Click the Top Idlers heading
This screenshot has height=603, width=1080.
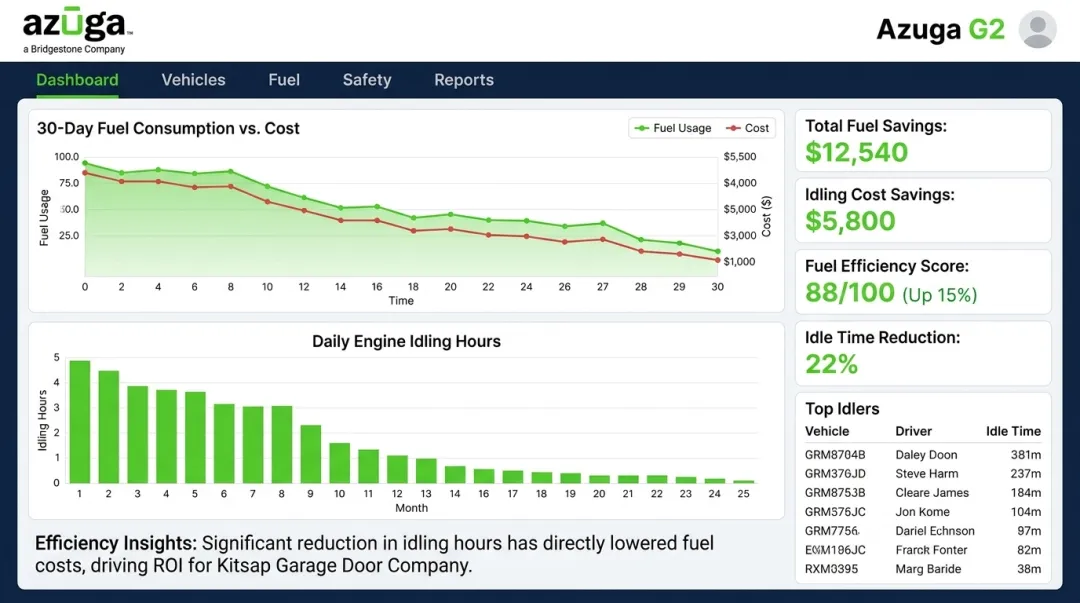[842, 409]
